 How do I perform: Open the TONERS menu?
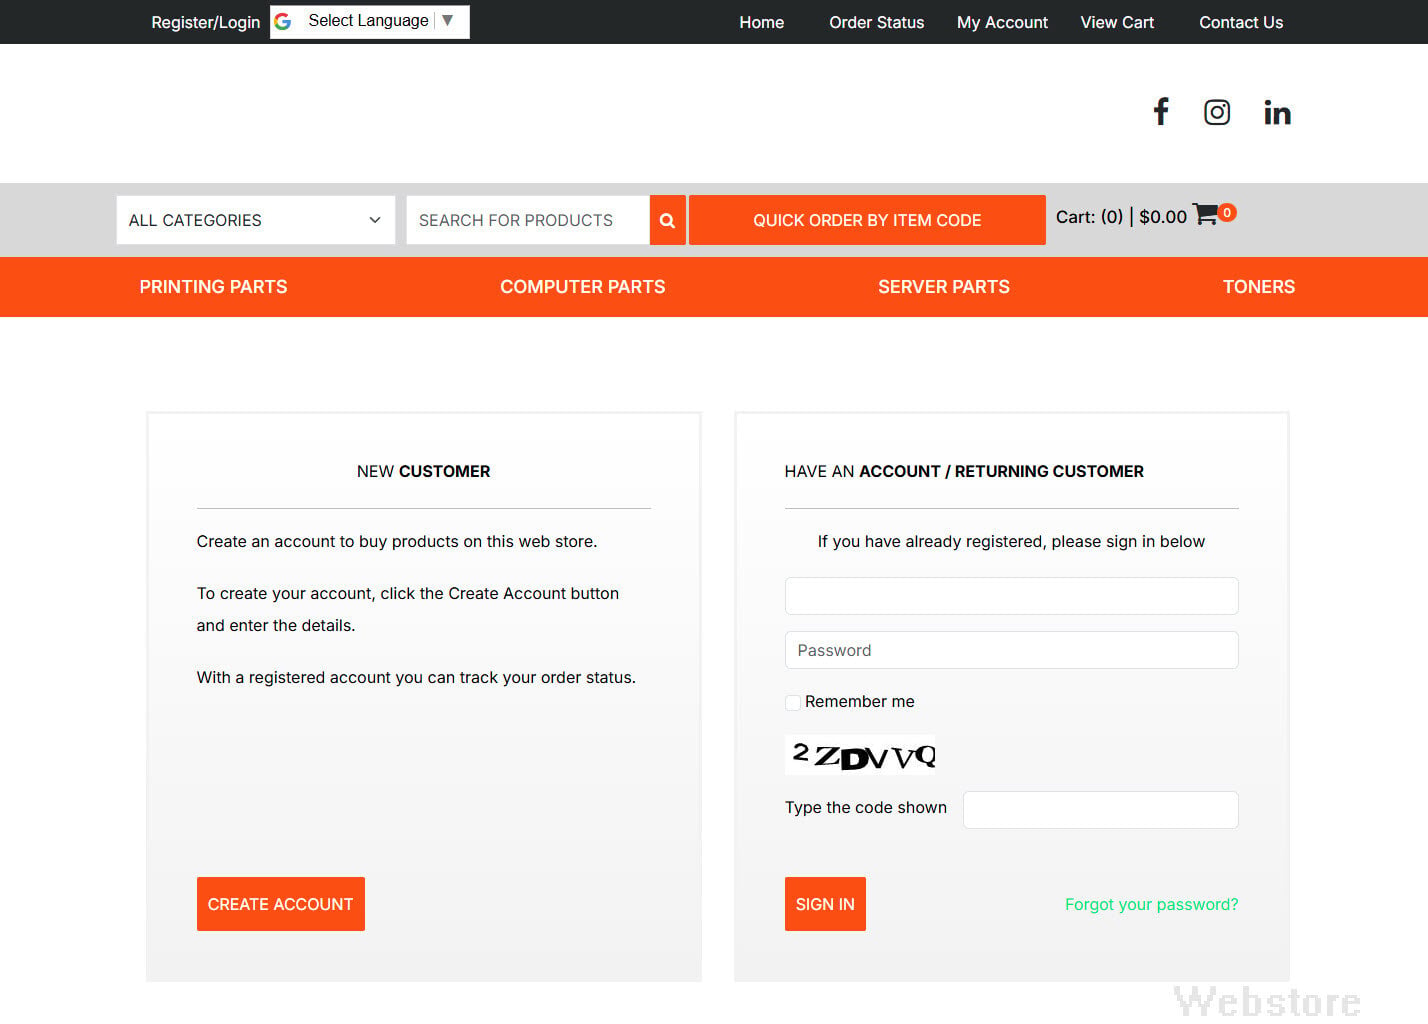1259,287
